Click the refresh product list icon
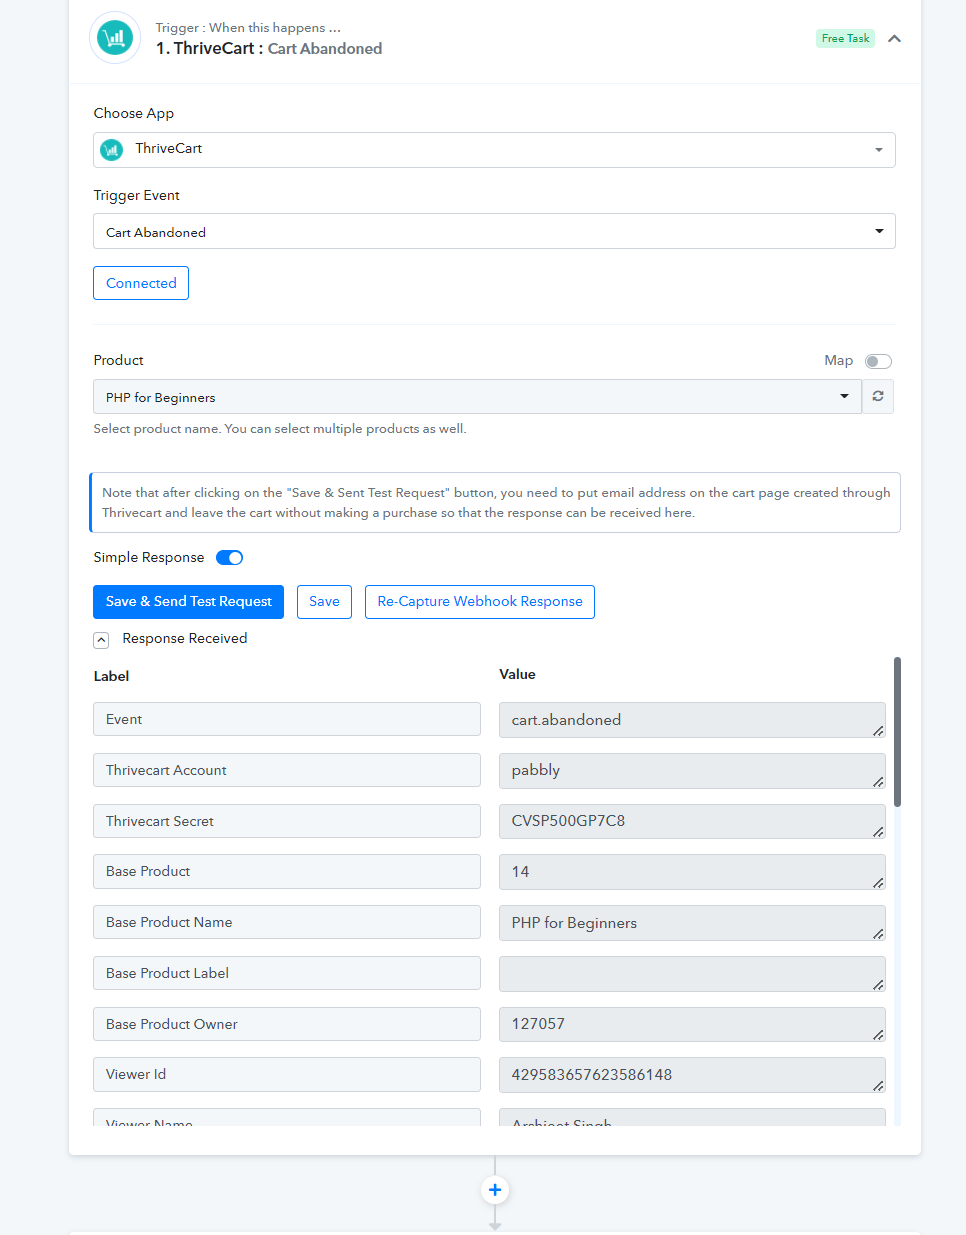This screenshot has width=966, height=1235. [x=878, y=396]
